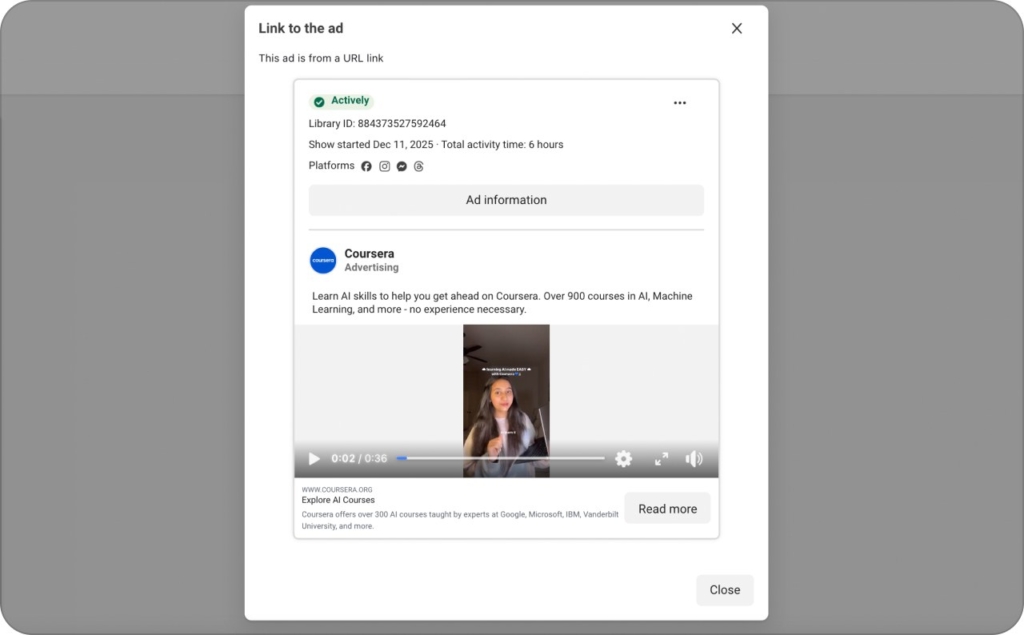Mute the ad video volume
This screenshot has height=635, width=1024.
(x=694, y=458)
